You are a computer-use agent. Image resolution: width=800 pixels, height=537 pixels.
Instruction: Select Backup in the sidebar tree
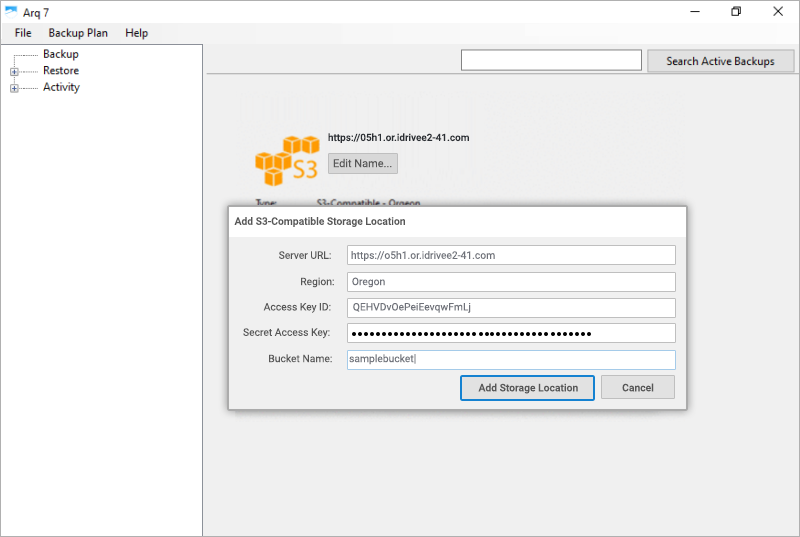(61, 54)
